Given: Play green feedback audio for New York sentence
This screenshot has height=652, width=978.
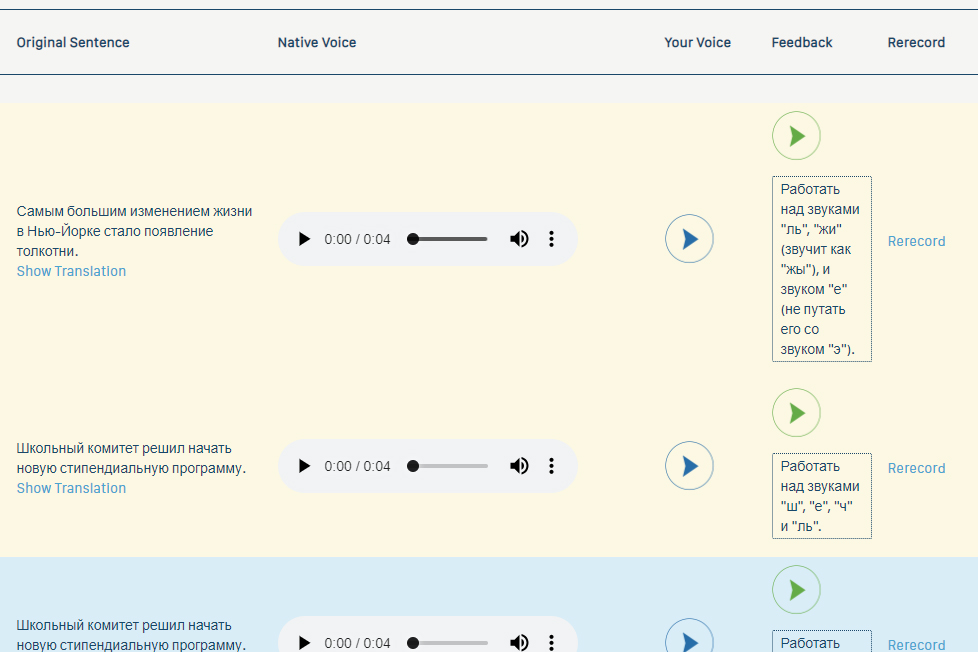Looking at the screenshot, I should coord(796,136).
